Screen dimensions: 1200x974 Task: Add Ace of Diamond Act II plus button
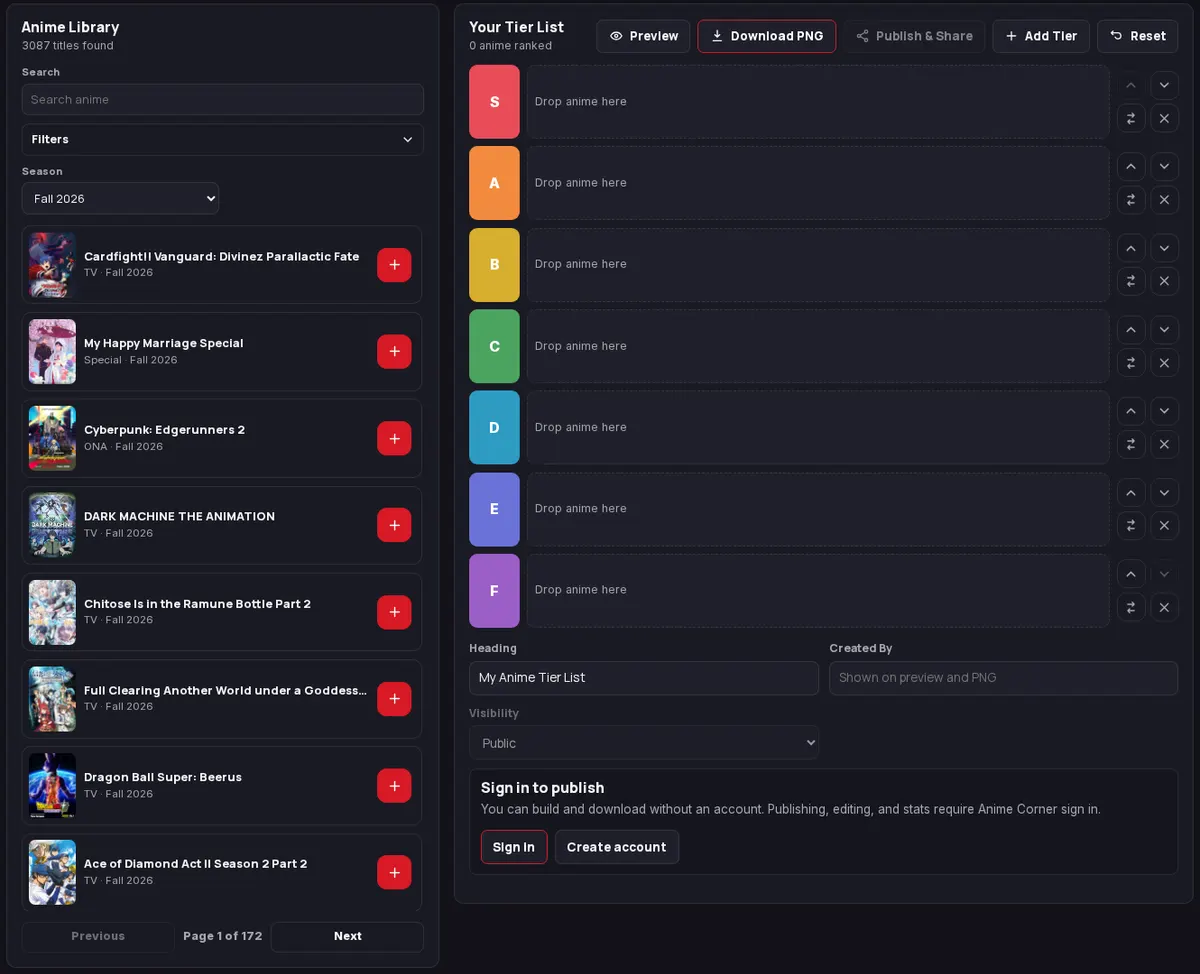point(394,872)
